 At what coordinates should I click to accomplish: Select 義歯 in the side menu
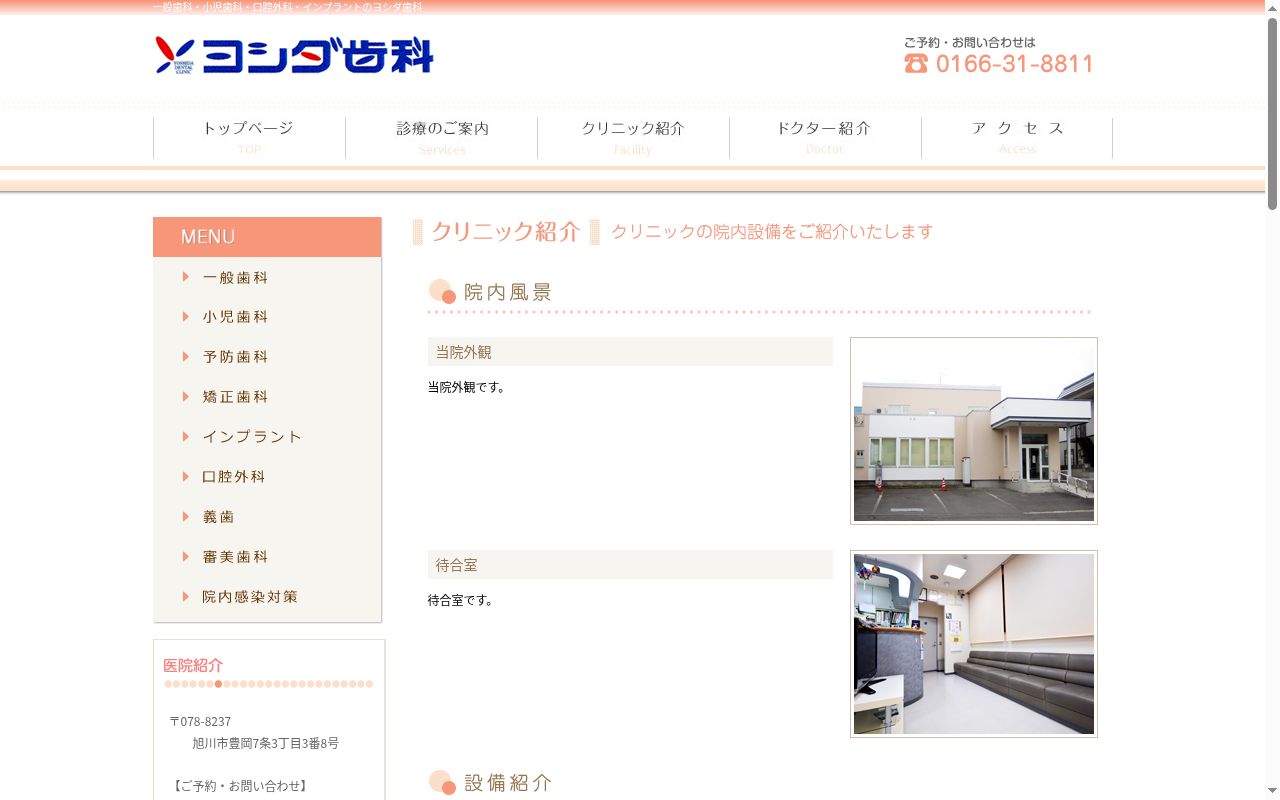pyautogui.click(x=267, y=517)
